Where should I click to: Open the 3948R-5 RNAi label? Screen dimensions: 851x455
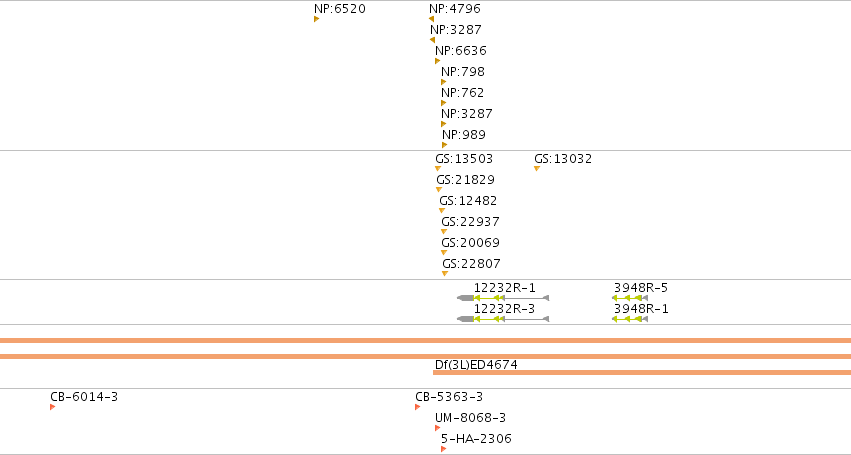pyautogui.click(x=641, y=288)
